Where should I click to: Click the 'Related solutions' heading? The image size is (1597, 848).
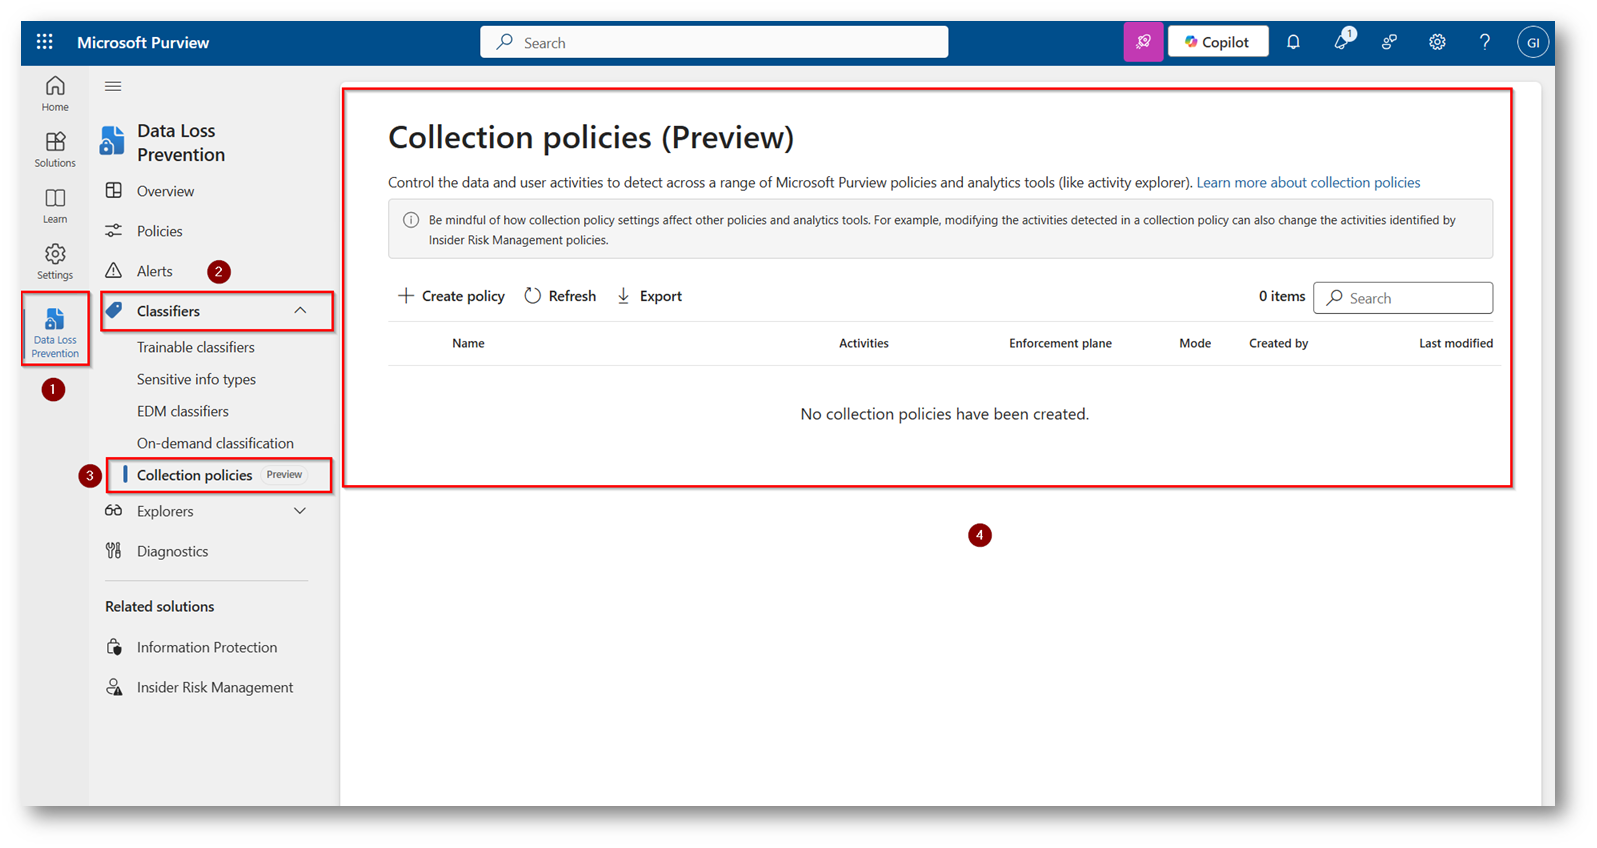tap(160, 606)
